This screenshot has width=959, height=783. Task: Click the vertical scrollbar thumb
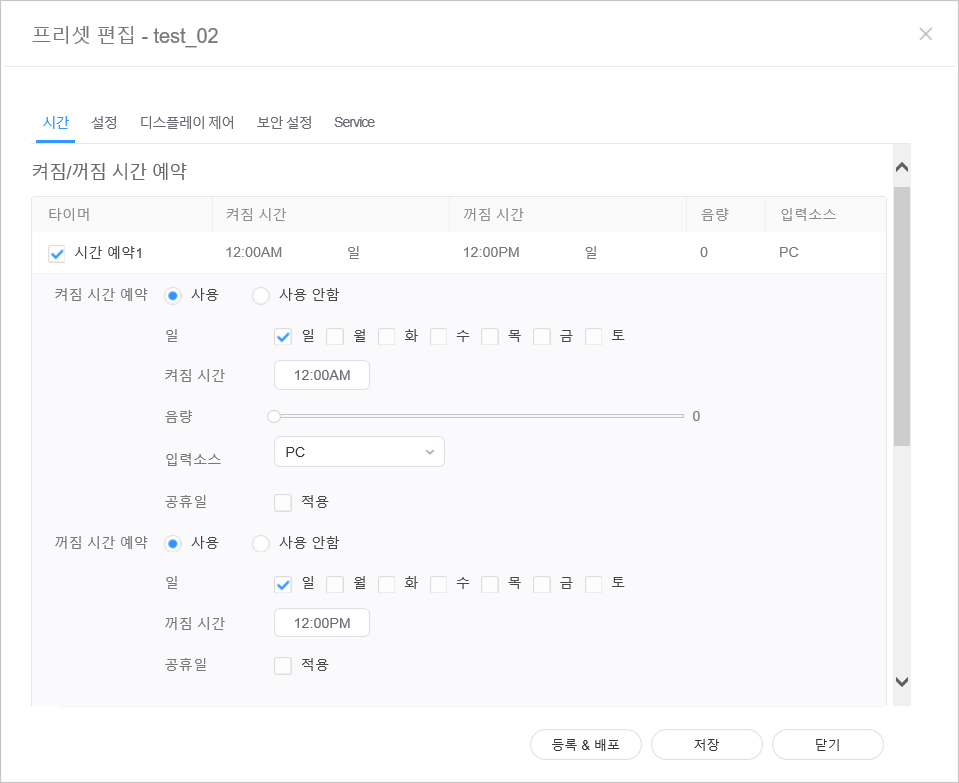[902, 315]
